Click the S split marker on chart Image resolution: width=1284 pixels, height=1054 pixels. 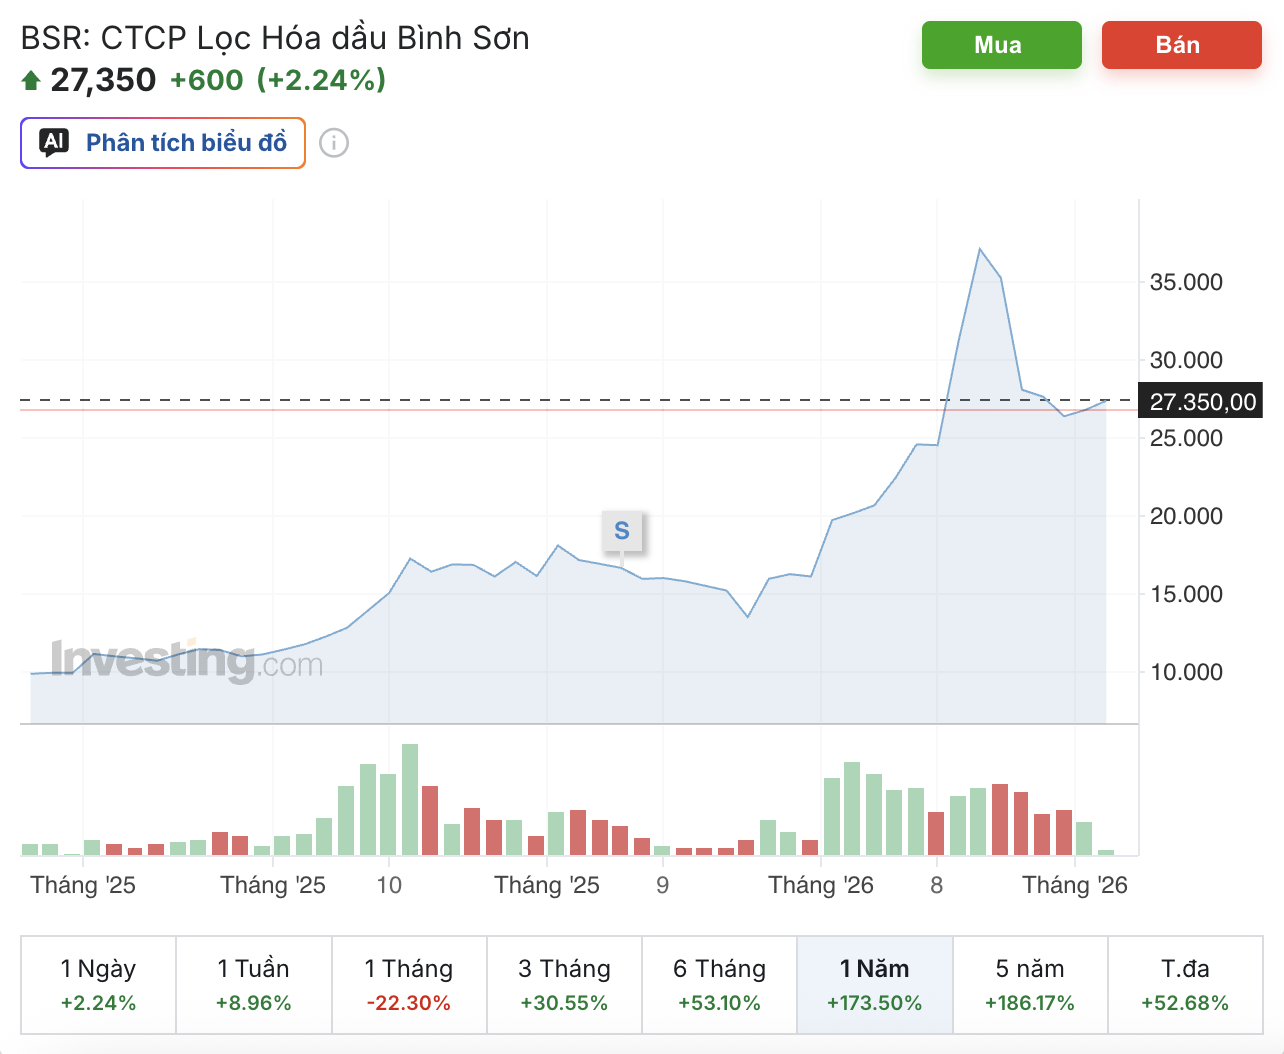pos(622,531)
